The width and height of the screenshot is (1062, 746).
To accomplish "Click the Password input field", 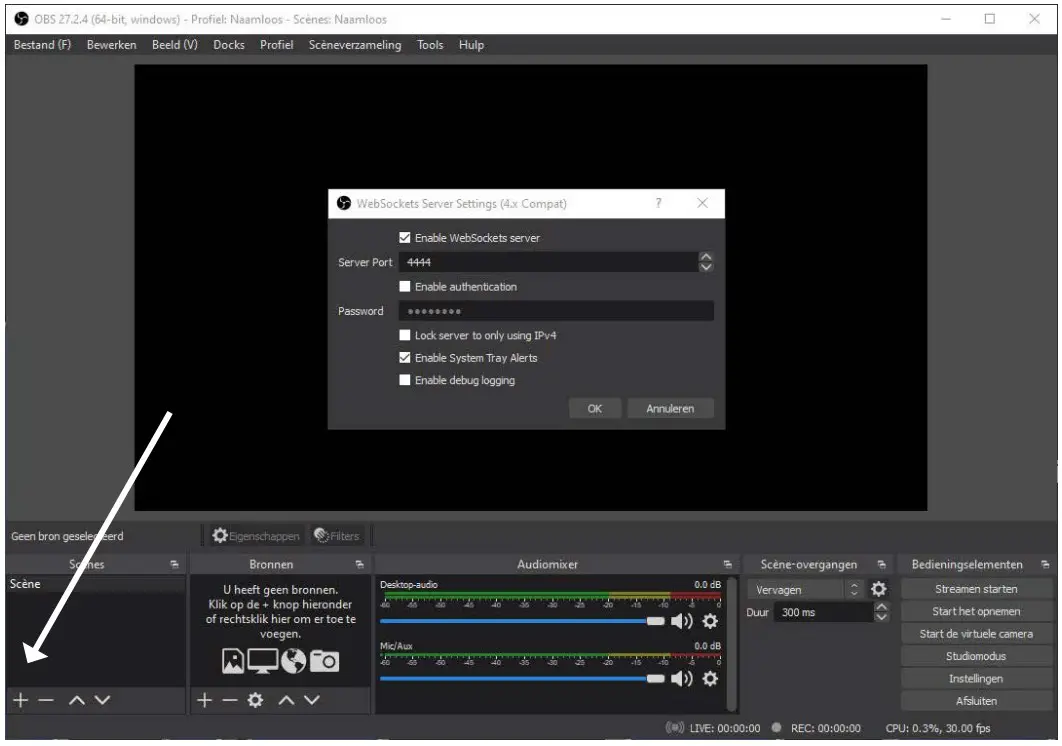I will pos(556,311).
